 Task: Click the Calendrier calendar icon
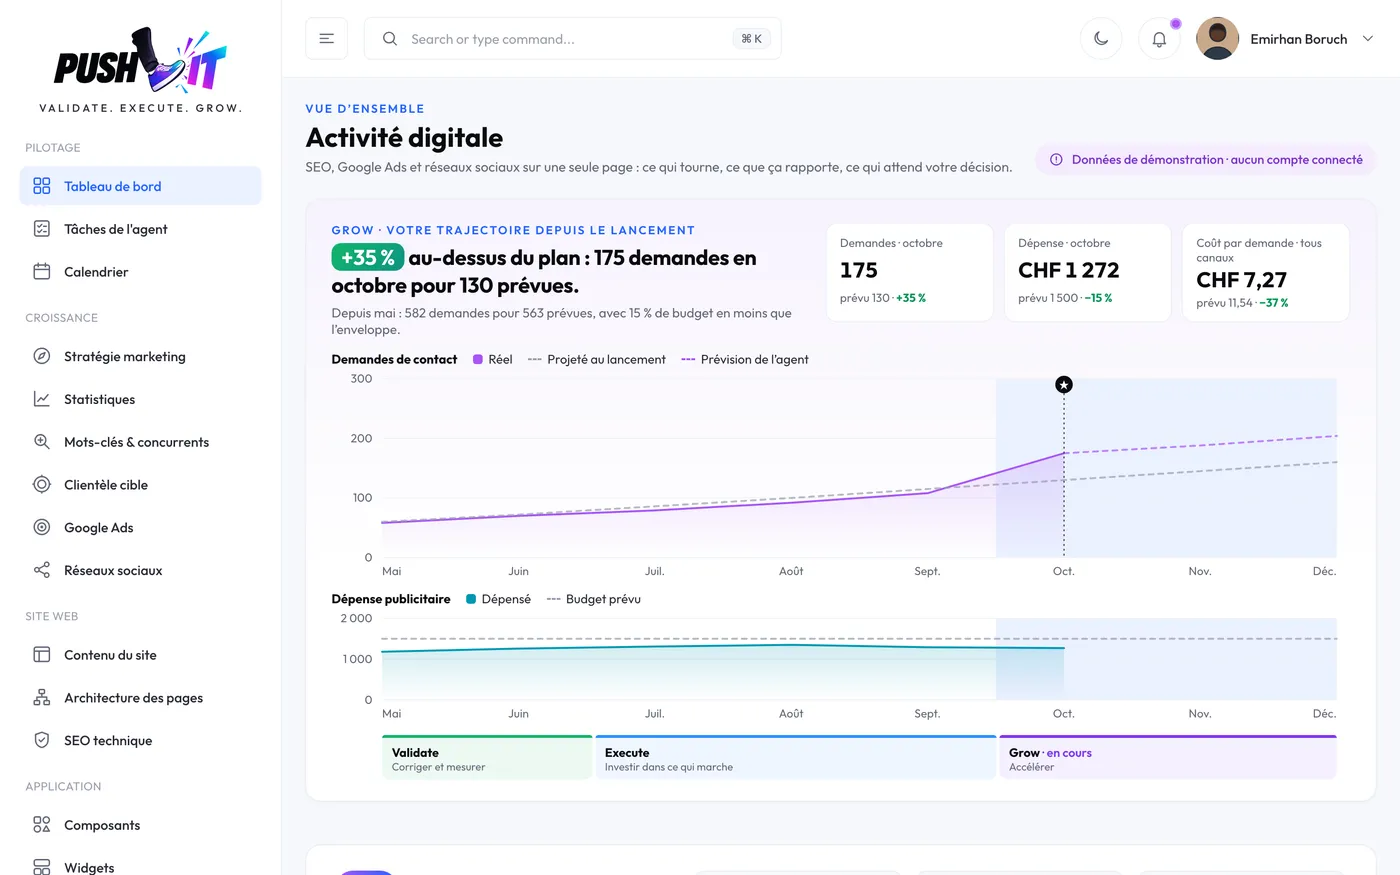41,272
